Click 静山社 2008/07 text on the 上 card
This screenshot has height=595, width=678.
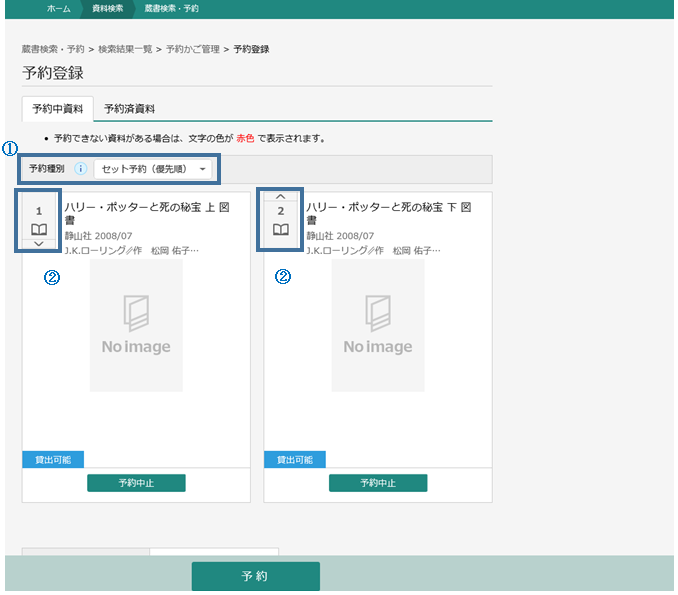99,236
